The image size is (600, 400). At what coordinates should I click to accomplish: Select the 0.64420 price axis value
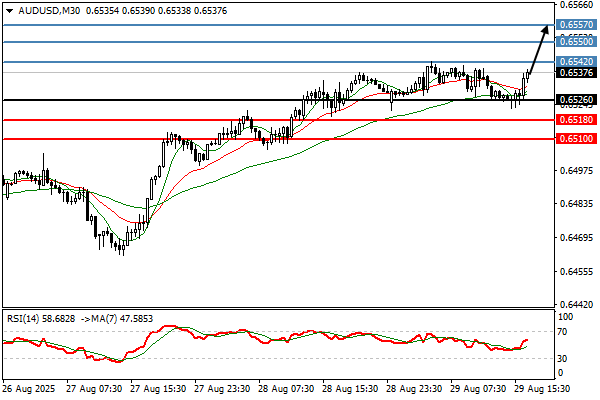tap(576, 305)
